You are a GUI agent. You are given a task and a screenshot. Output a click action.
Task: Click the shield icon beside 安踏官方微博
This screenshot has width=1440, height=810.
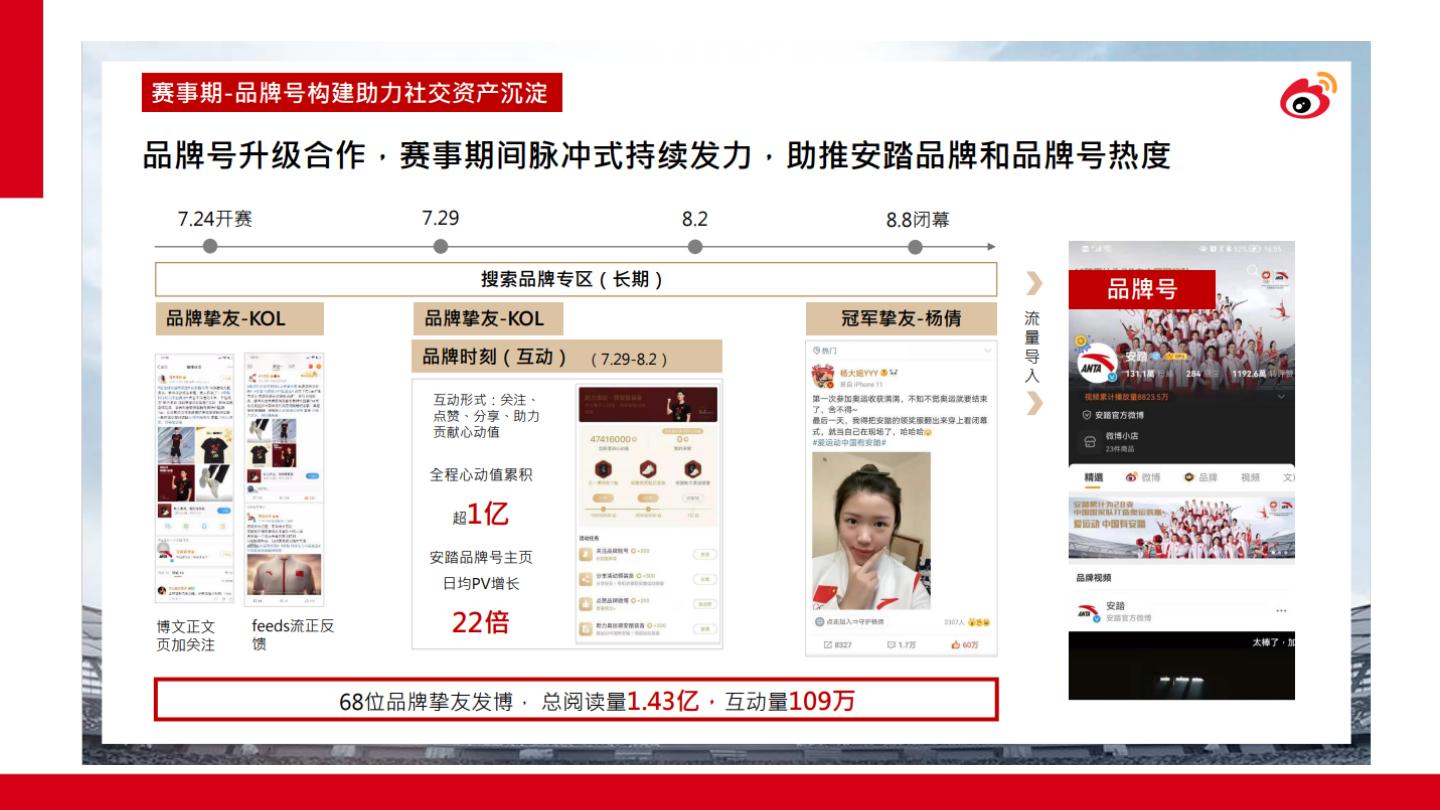1087,415
